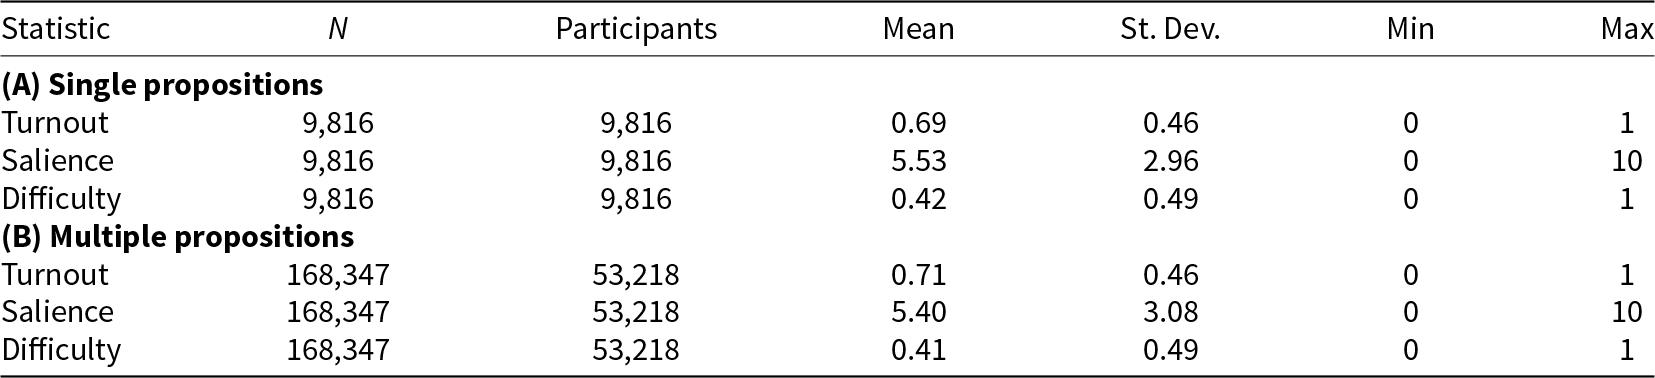1655x378 pixels.
Task: Select the Min column header
Action: [1410, 29]
